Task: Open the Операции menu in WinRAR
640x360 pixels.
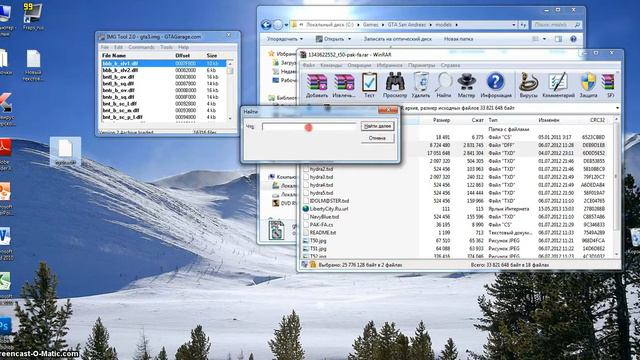Action: pyautogui.click(x=359, y=65)
